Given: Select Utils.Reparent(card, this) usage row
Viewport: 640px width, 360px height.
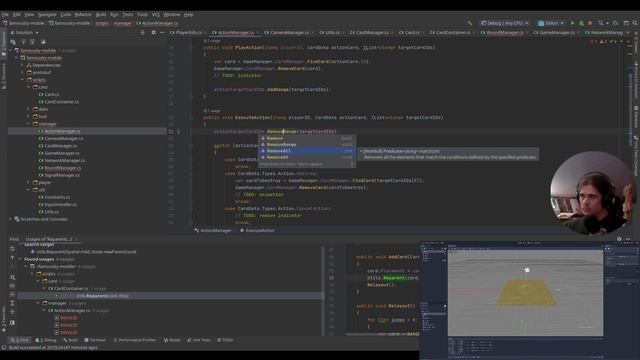Looking at the screenshot, I should (x=170, y=296).
